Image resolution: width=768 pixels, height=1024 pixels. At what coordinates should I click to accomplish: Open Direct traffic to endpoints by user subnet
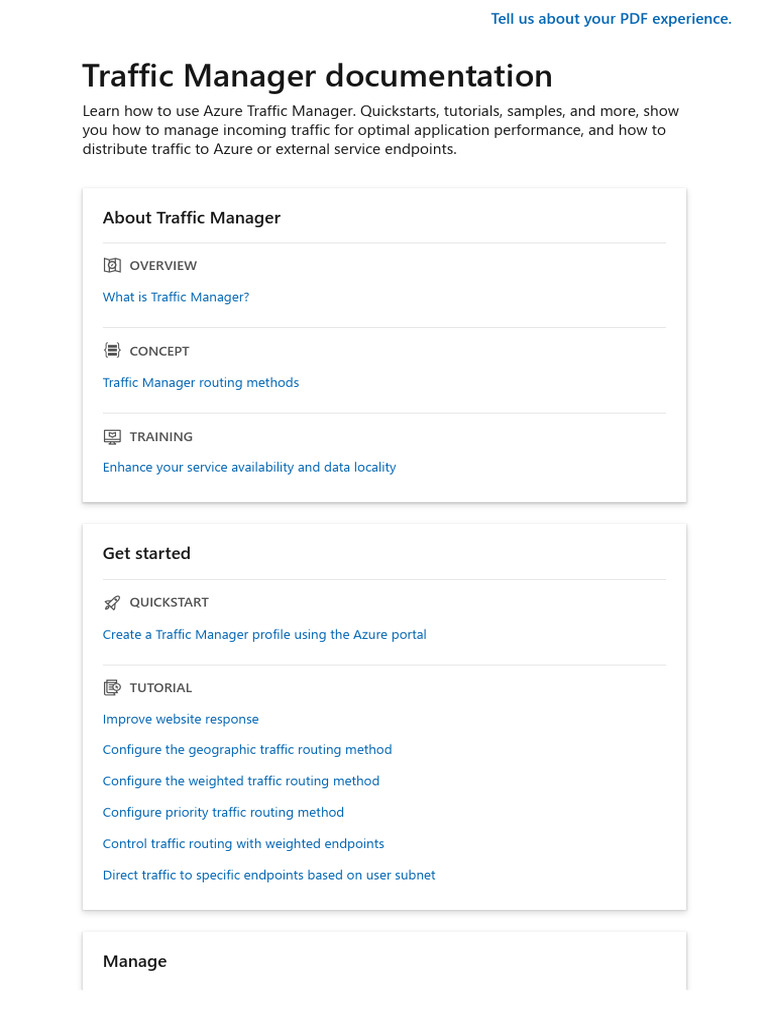pyautogui.click(x=268, y=875)
